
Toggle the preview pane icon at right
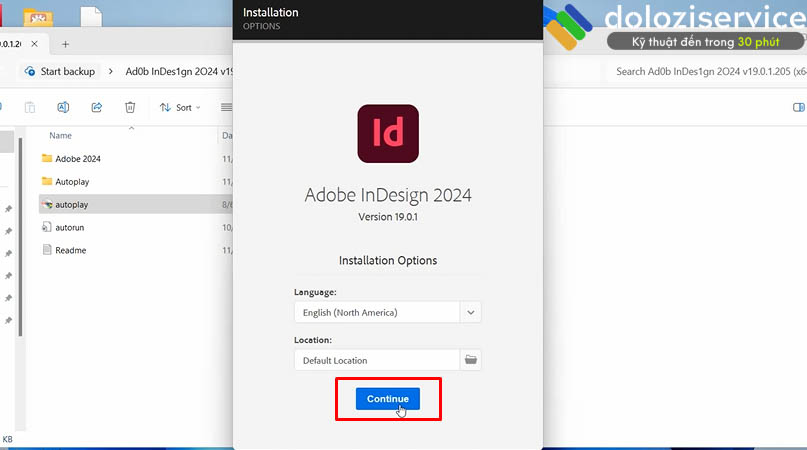tap(798, 107)
